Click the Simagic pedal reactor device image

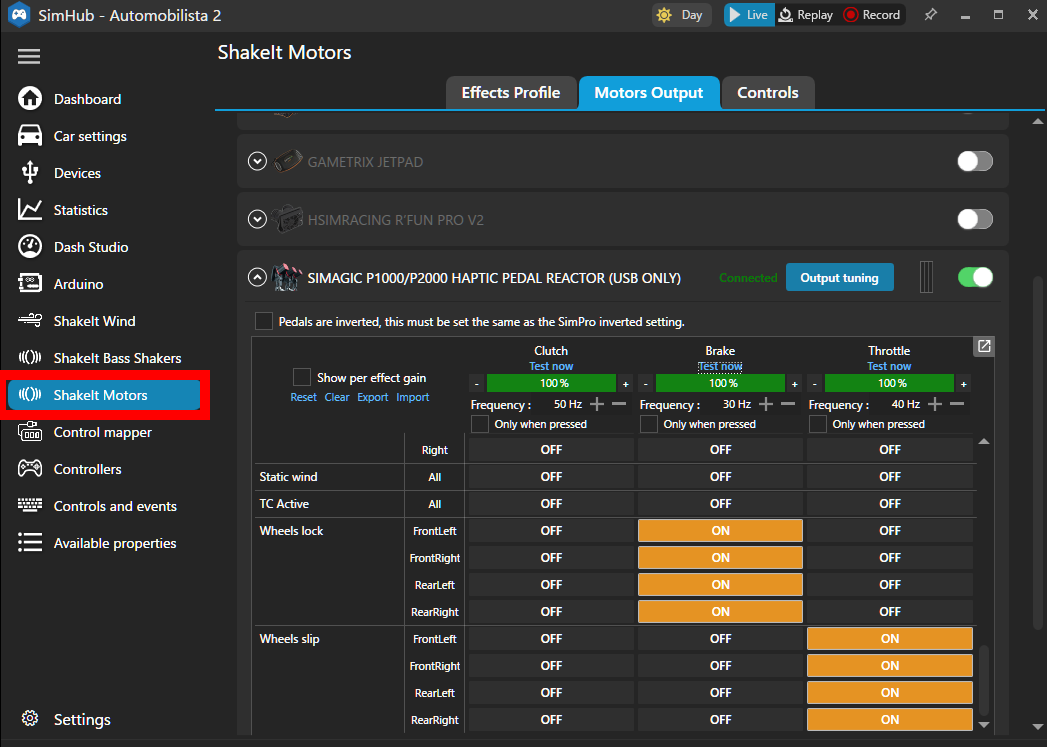coord(286,277)
